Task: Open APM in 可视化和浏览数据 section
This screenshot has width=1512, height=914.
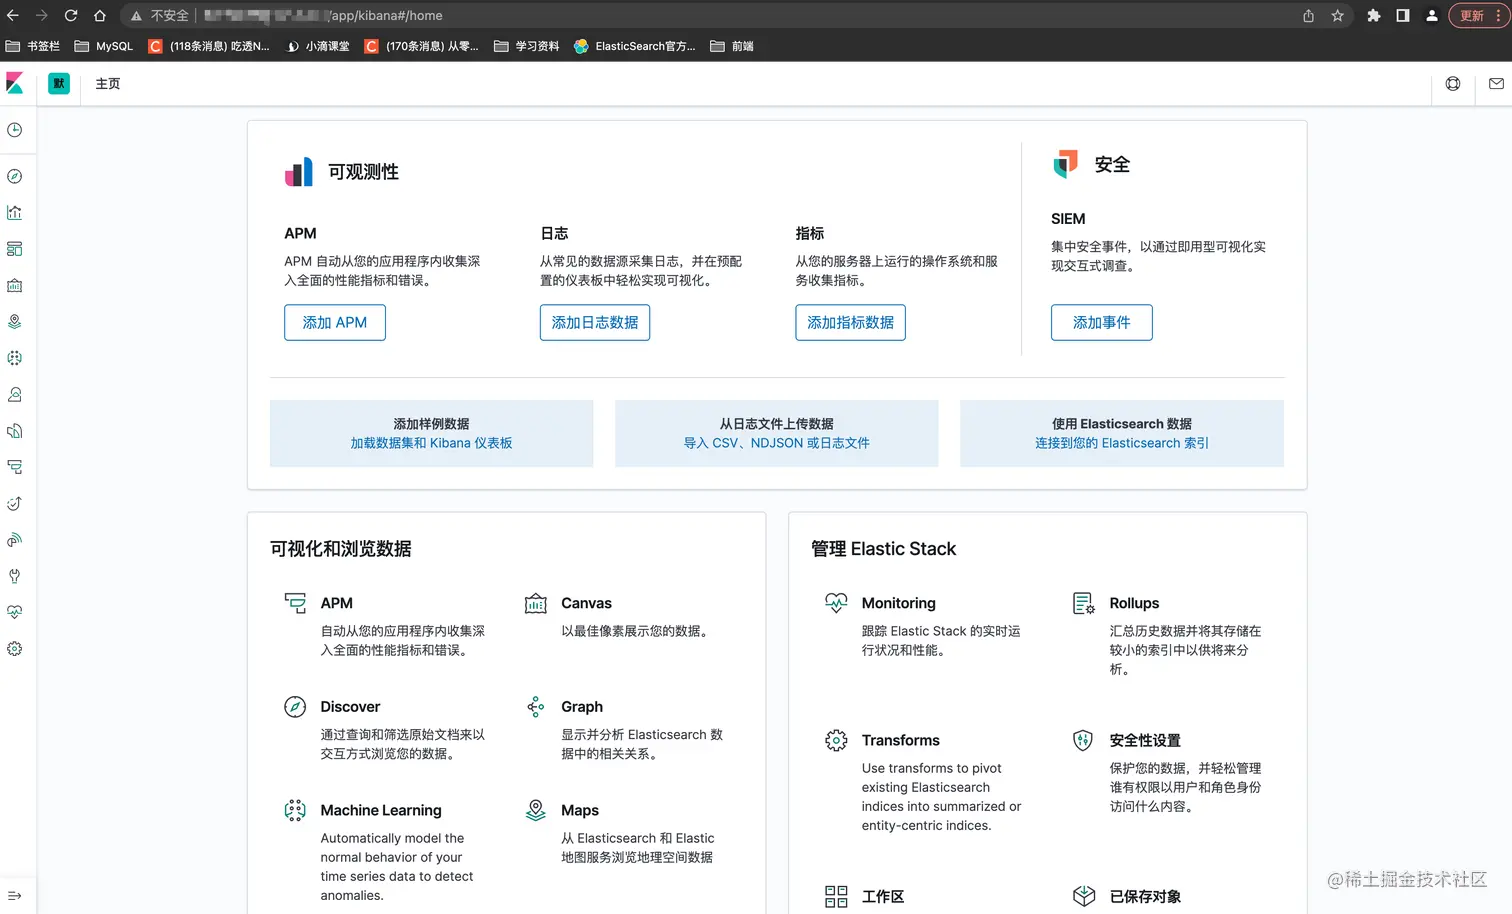Action: (x=336, y=603)
